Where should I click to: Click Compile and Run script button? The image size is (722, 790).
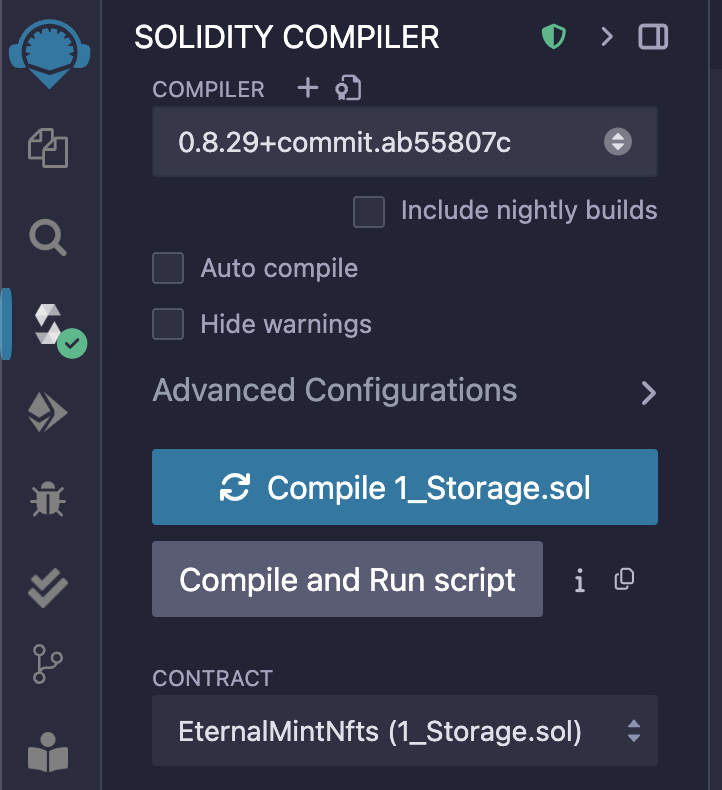tap(347, 579)
